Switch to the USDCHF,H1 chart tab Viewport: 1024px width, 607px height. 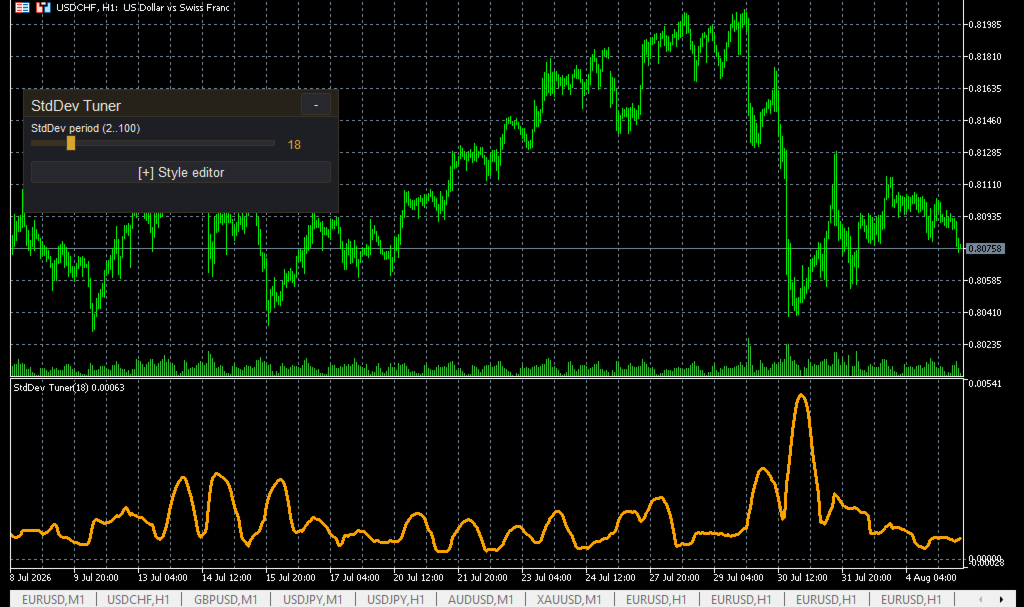[x=138, y=599]
